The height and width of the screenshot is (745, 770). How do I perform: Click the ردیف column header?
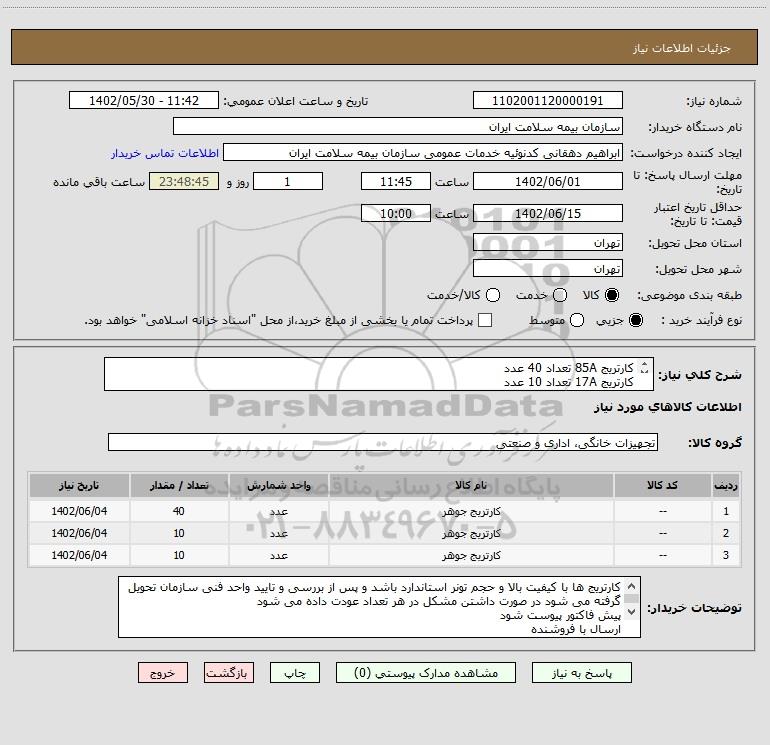point(726,485)
